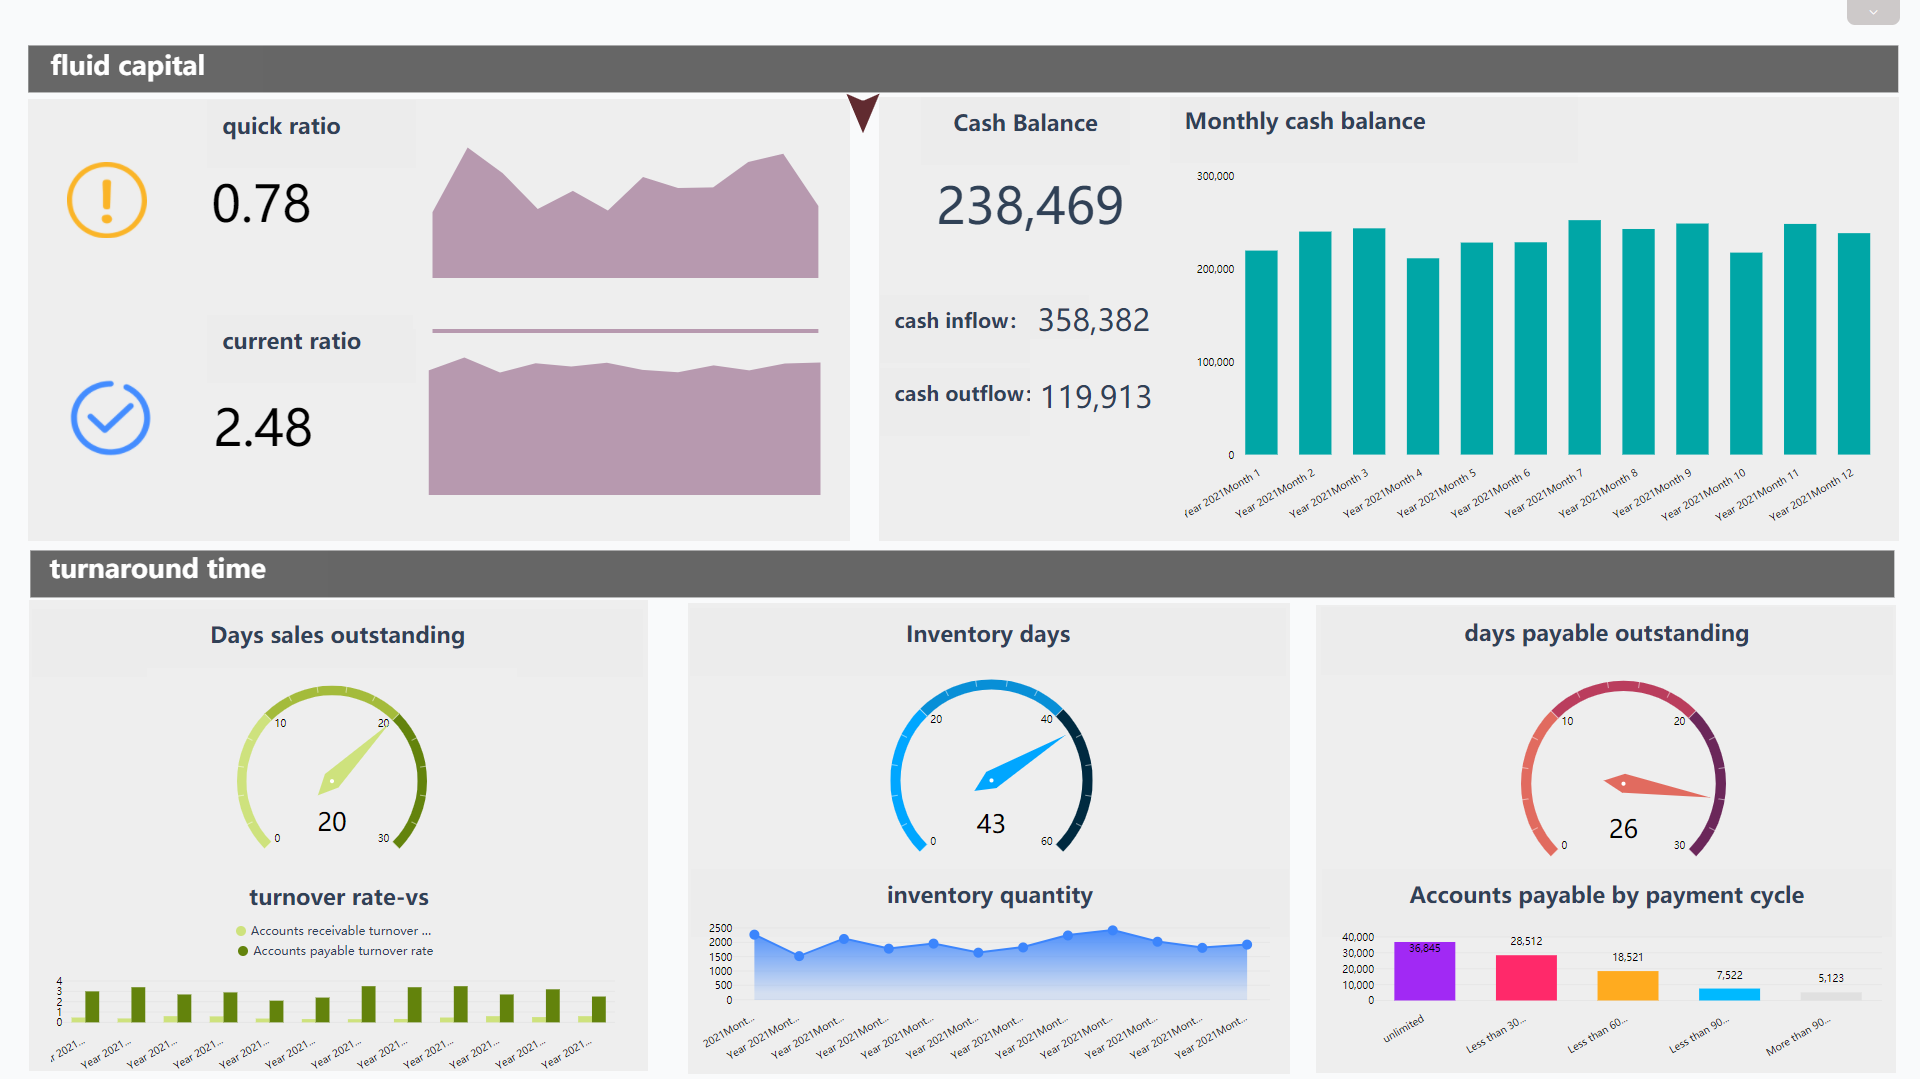The width and height of the screenshot is (1920, 1079).
Task: Click the Days sales outstanding value 20
Action: pyautogui.click(x=332, y=822)
